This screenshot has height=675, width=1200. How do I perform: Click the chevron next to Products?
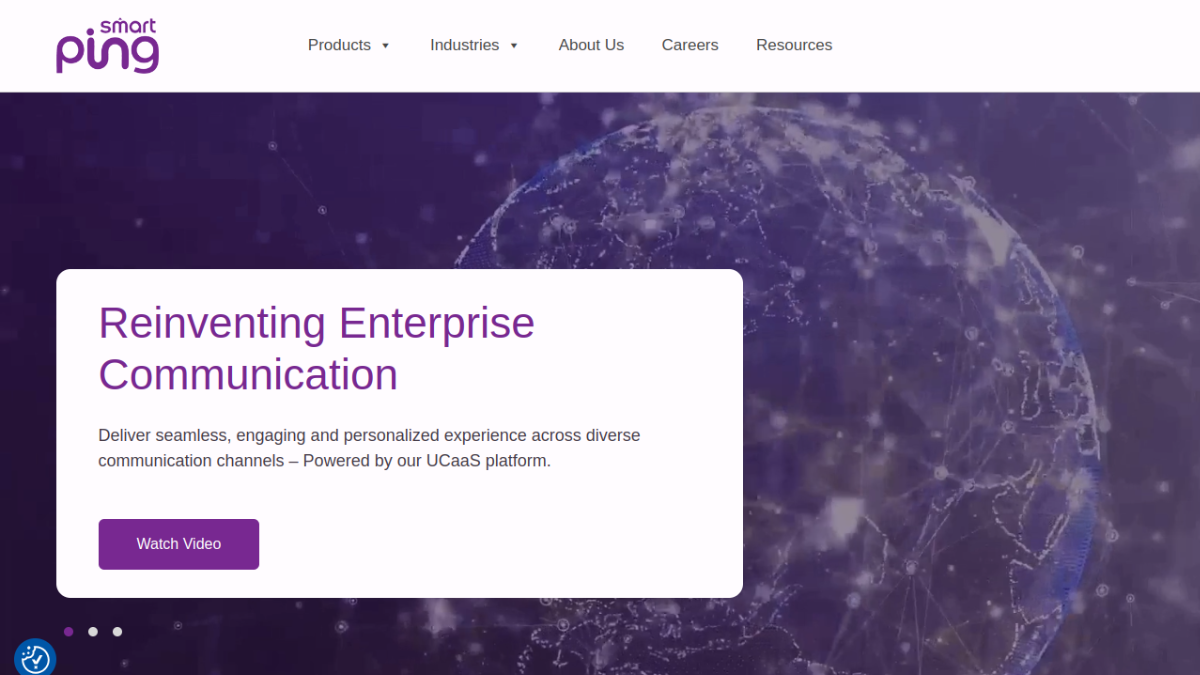coord(384,46)
